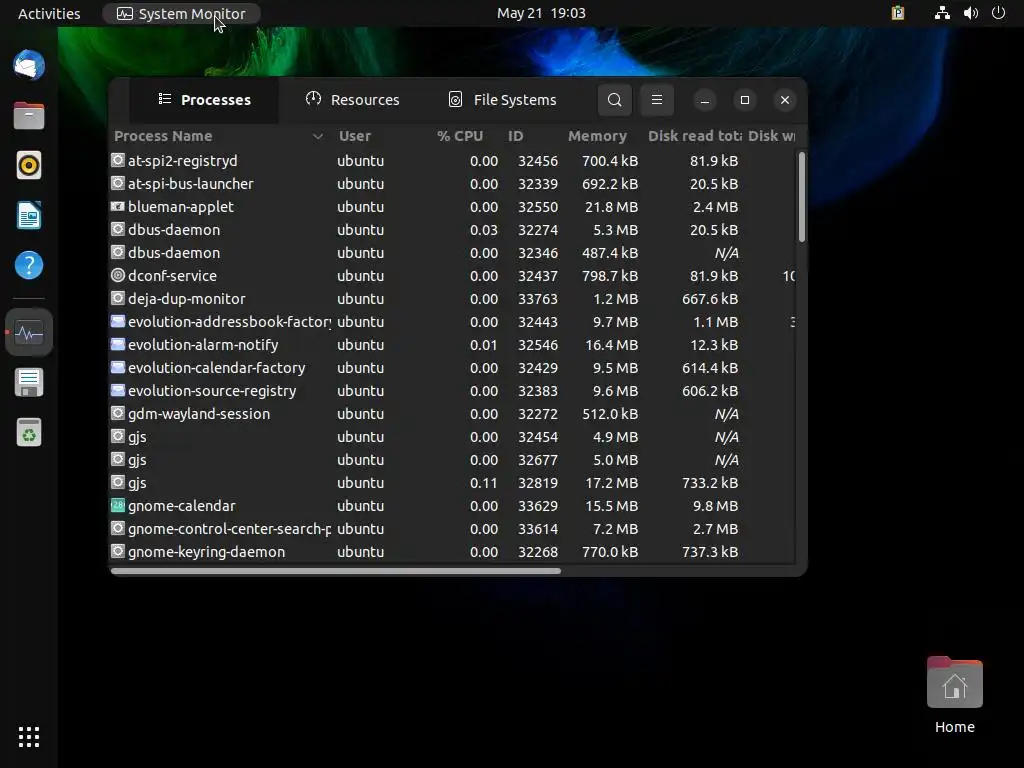Click the 737.3 kB disk read value
The height and width of the screenshot is (768, 1024).
point(710,552)
